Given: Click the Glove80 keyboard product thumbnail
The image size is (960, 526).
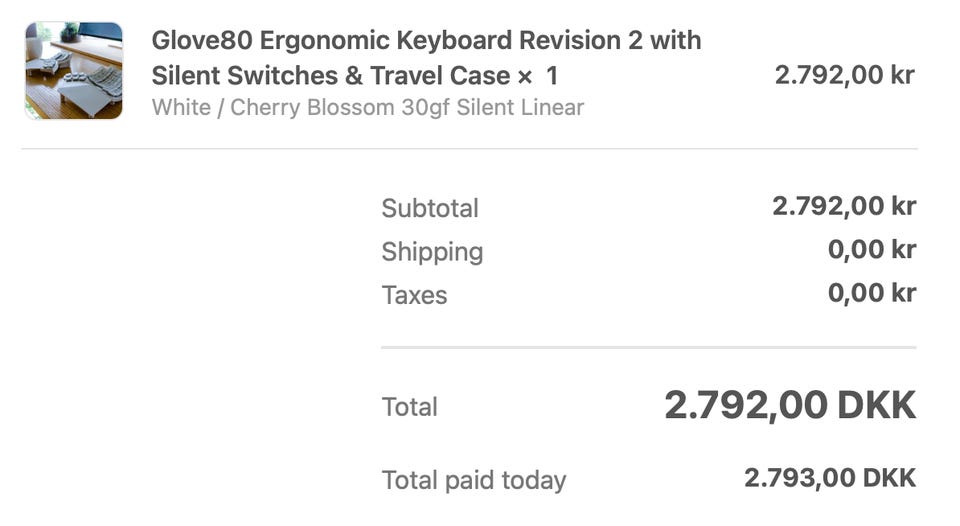Looking at the screenshot, I should [x=74, y=71].
